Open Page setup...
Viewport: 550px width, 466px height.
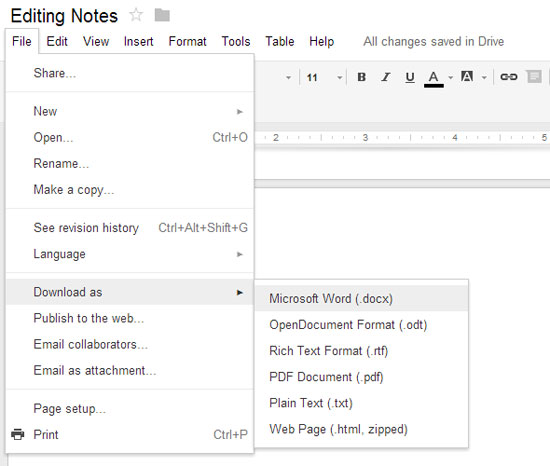point(129,409)
